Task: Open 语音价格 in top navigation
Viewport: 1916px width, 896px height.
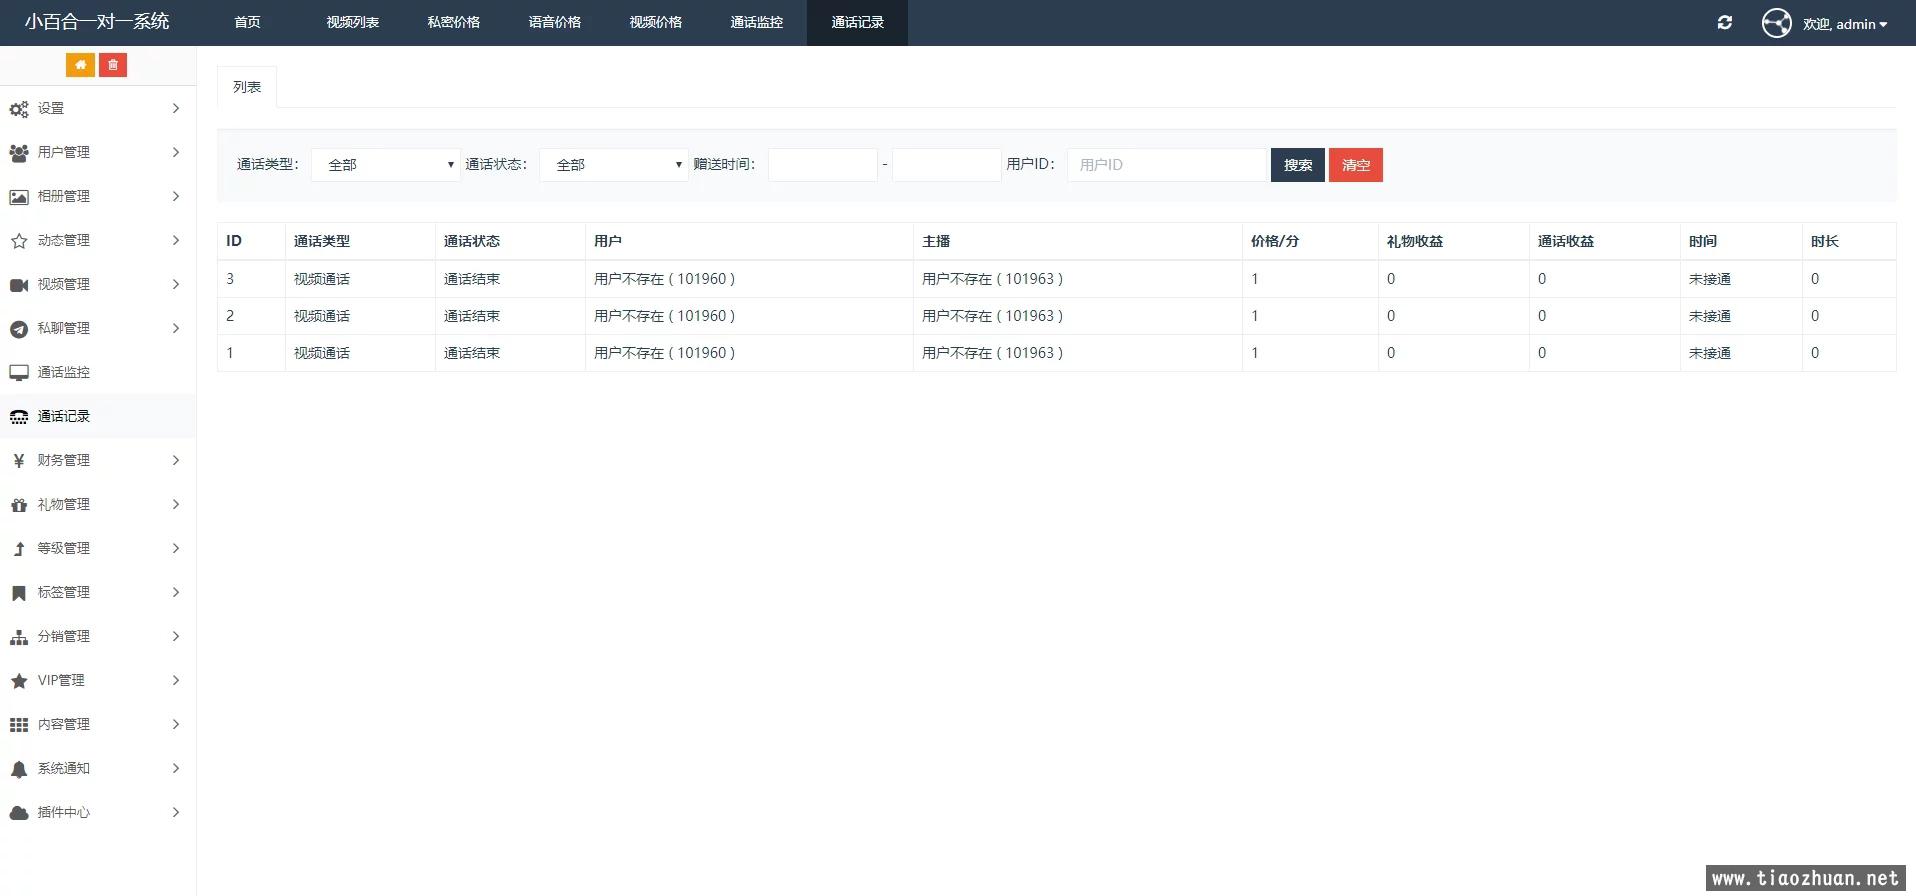Action: [555, 22]
